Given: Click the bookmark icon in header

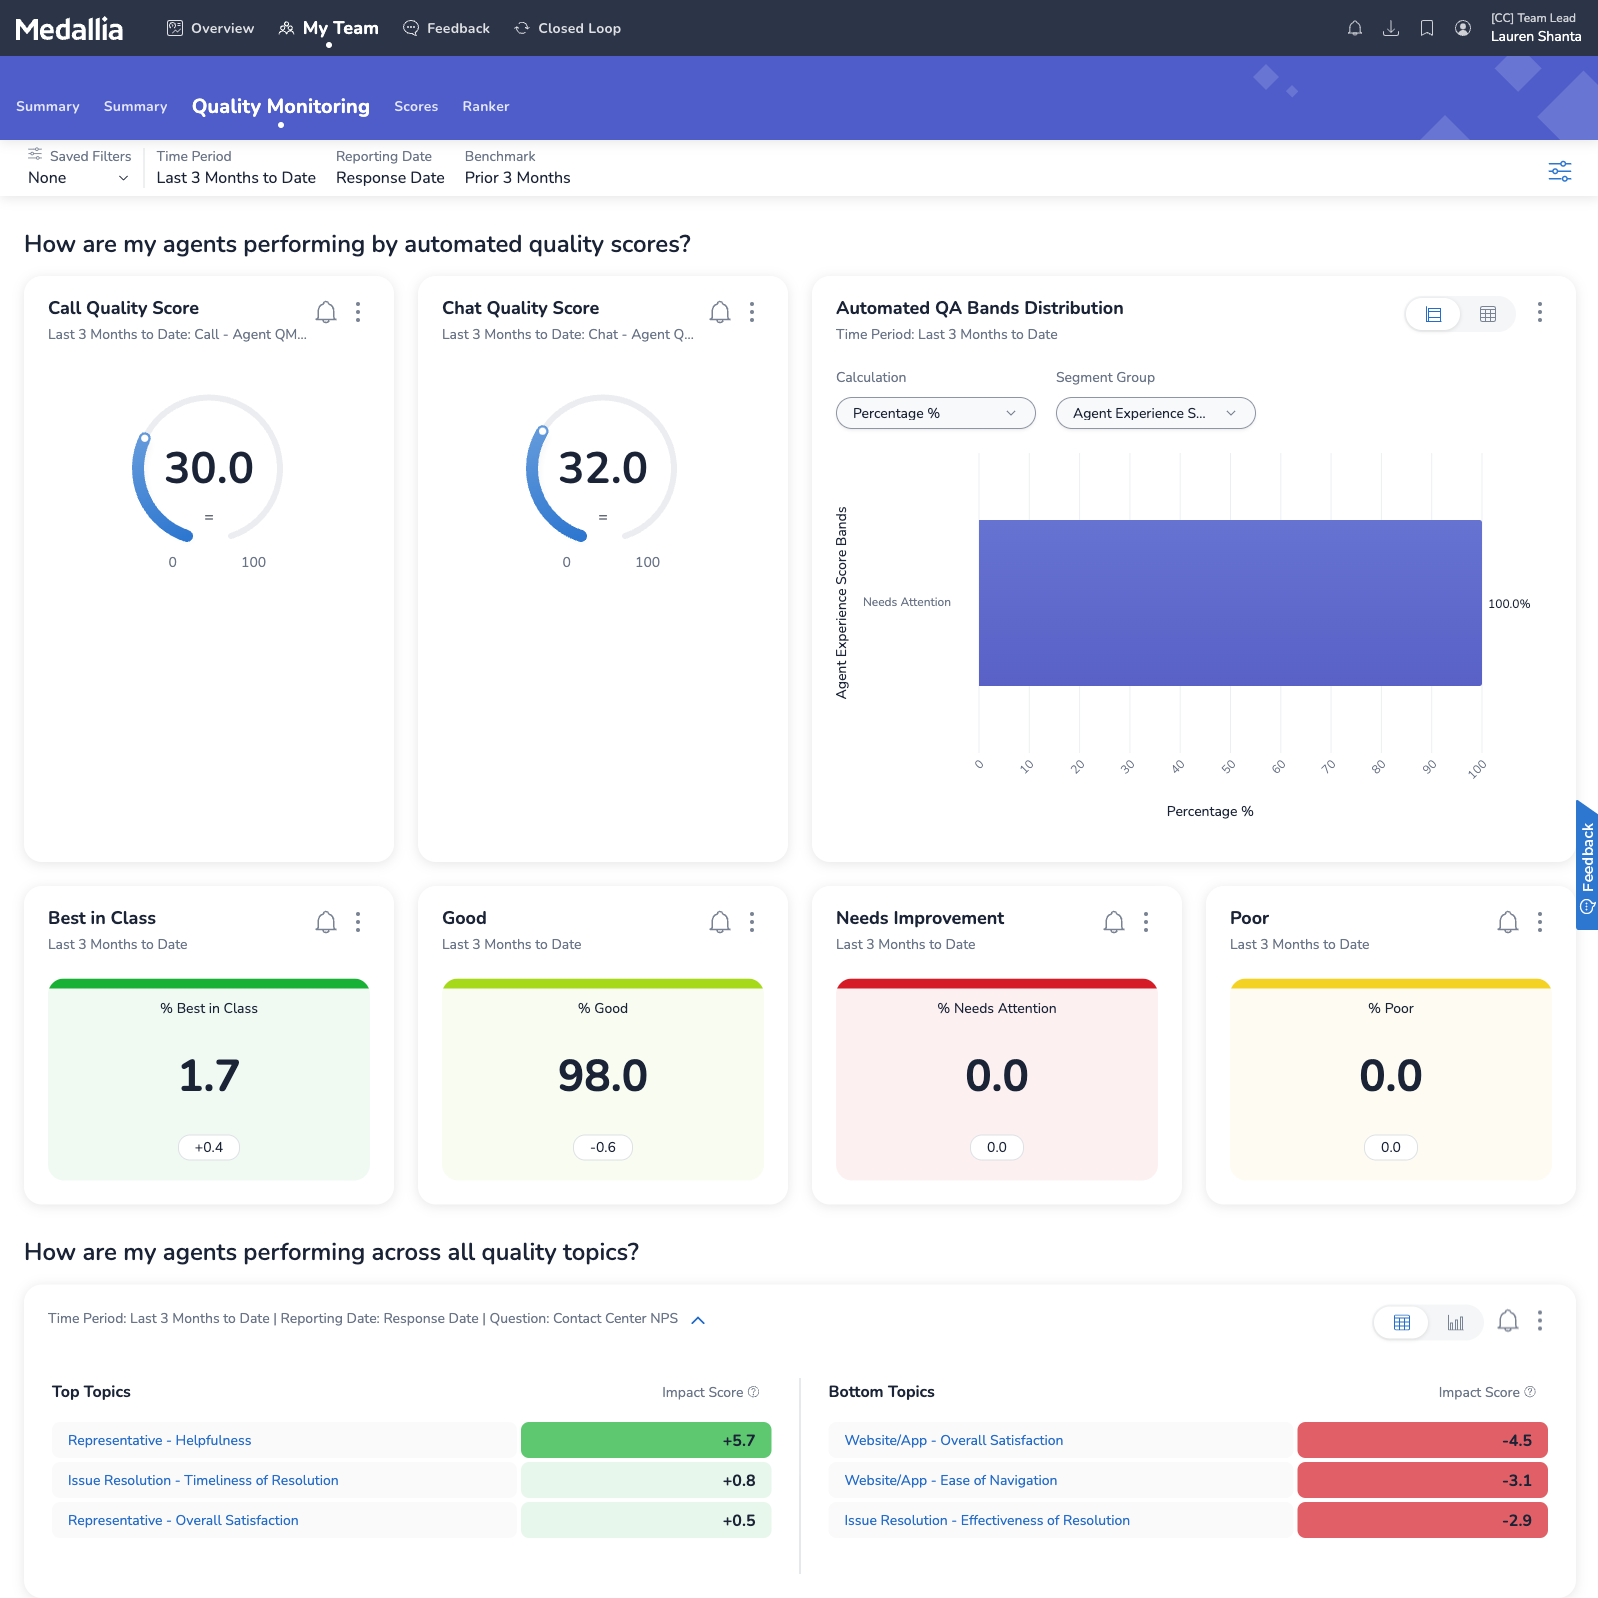Looking at the screenshot, I should coord(1426,28).
